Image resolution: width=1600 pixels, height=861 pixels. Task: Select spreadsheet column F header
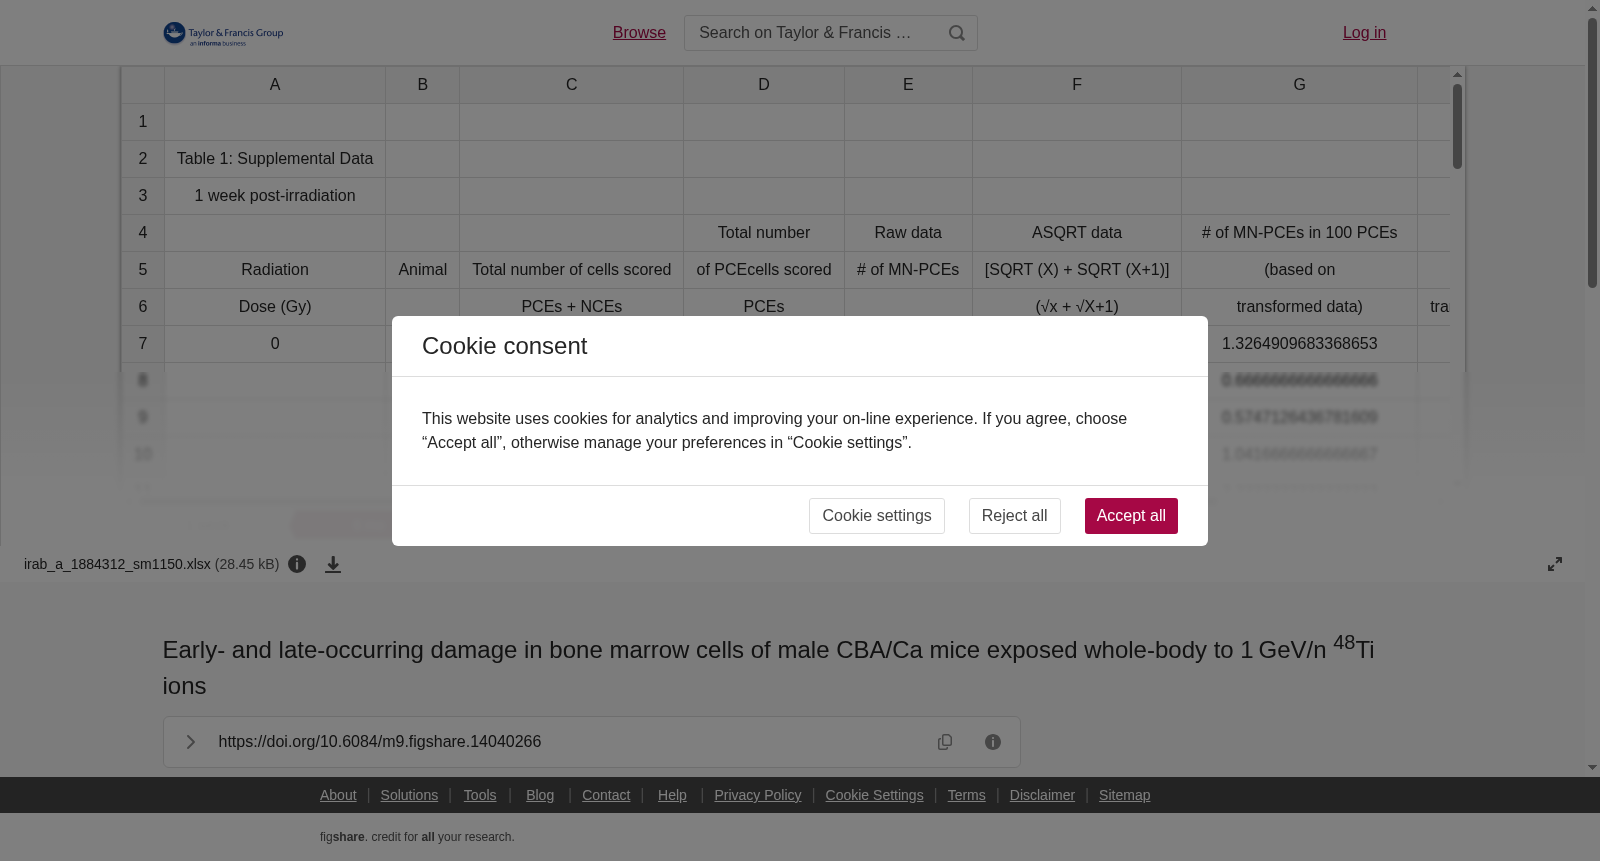click(1077, 85)
